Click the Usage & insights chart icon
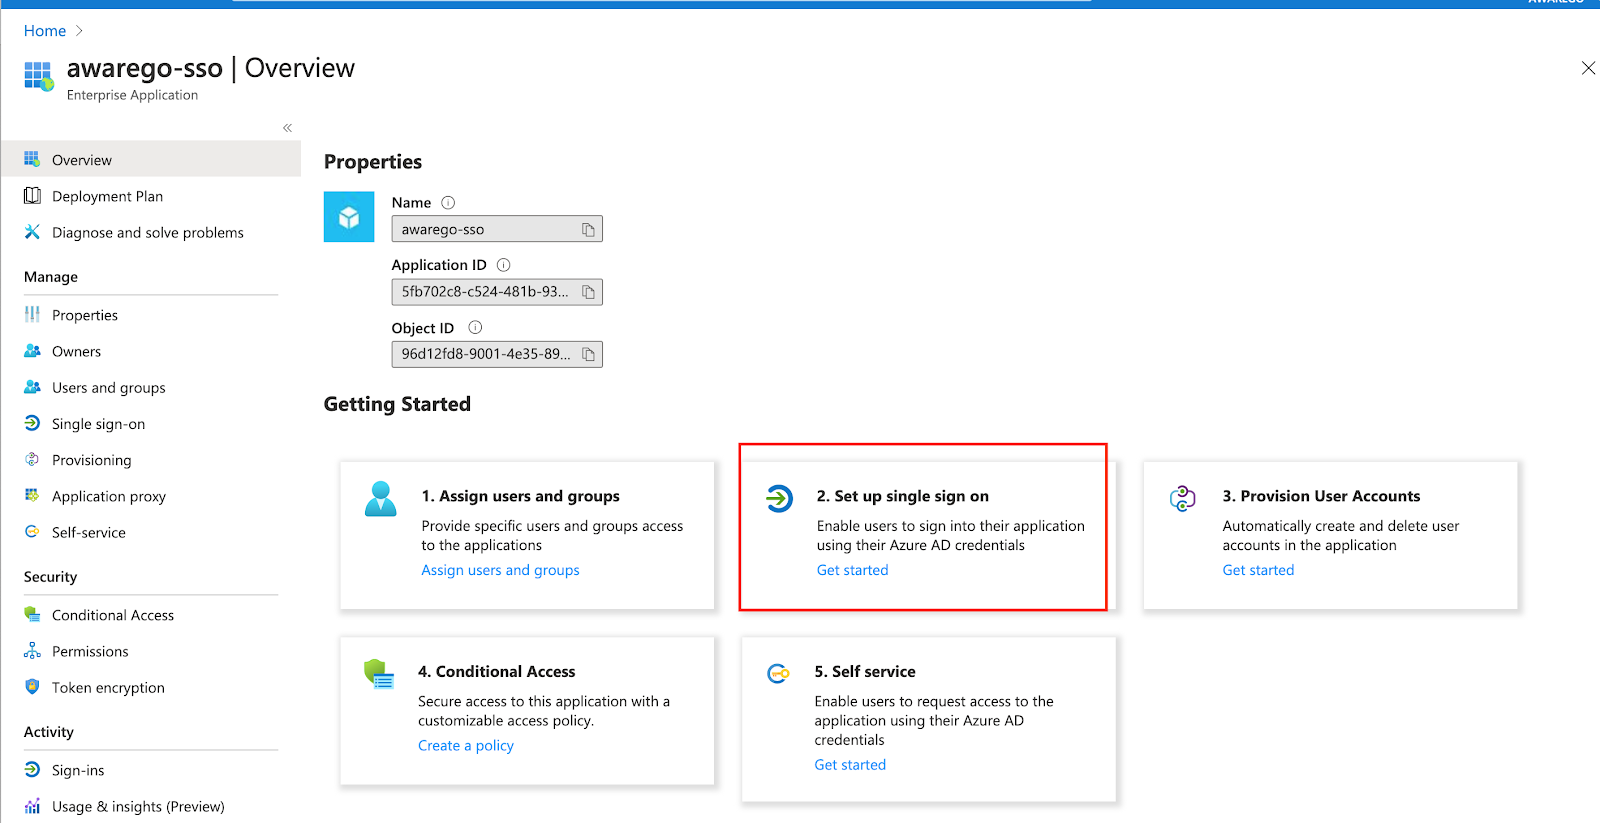This screenshot has height=823, width=1600. pyautogui.click(x=32, y=806)
